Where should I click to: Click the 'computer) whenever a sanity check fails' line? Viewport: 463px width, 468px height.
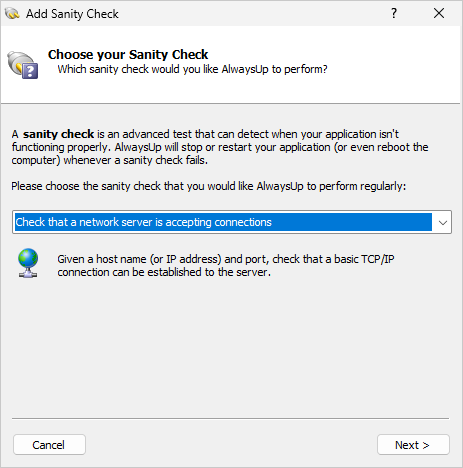[110, 160]
